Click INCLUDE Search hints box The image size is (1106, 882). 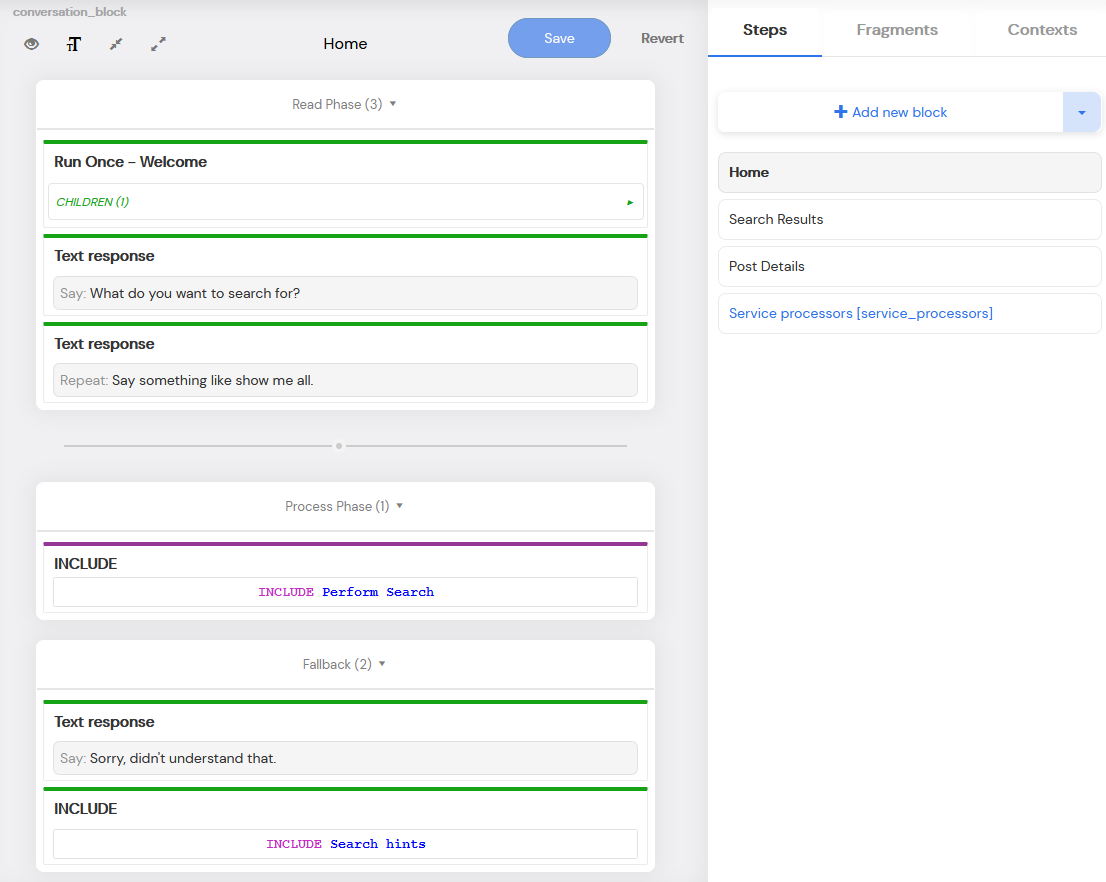[346, 844]
